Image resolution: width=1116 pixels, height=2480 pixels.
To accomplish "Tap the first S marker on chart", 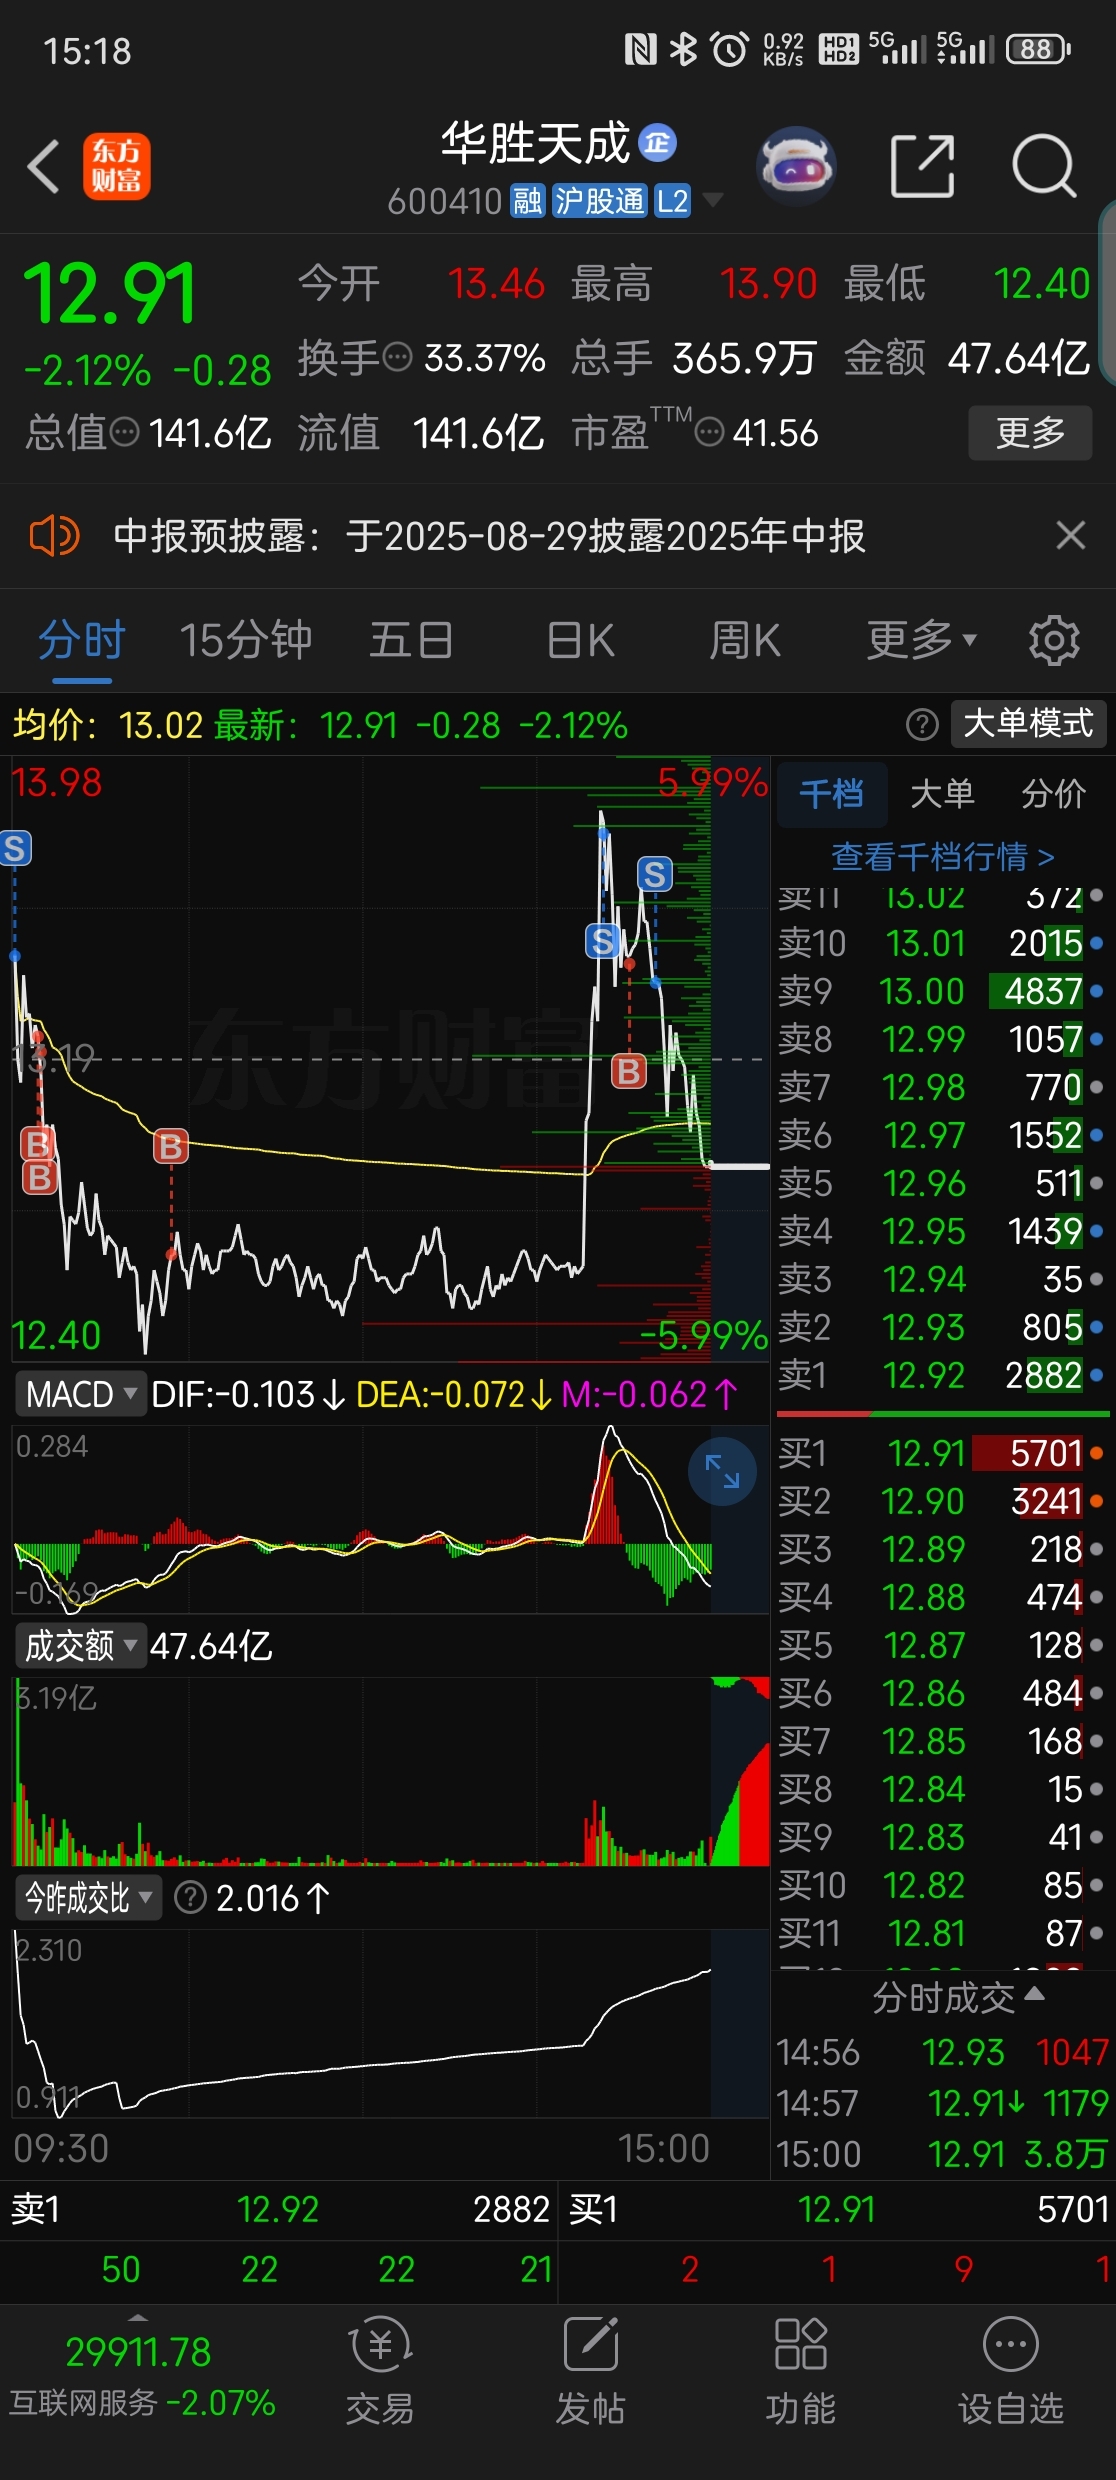I will coord(15,848).
